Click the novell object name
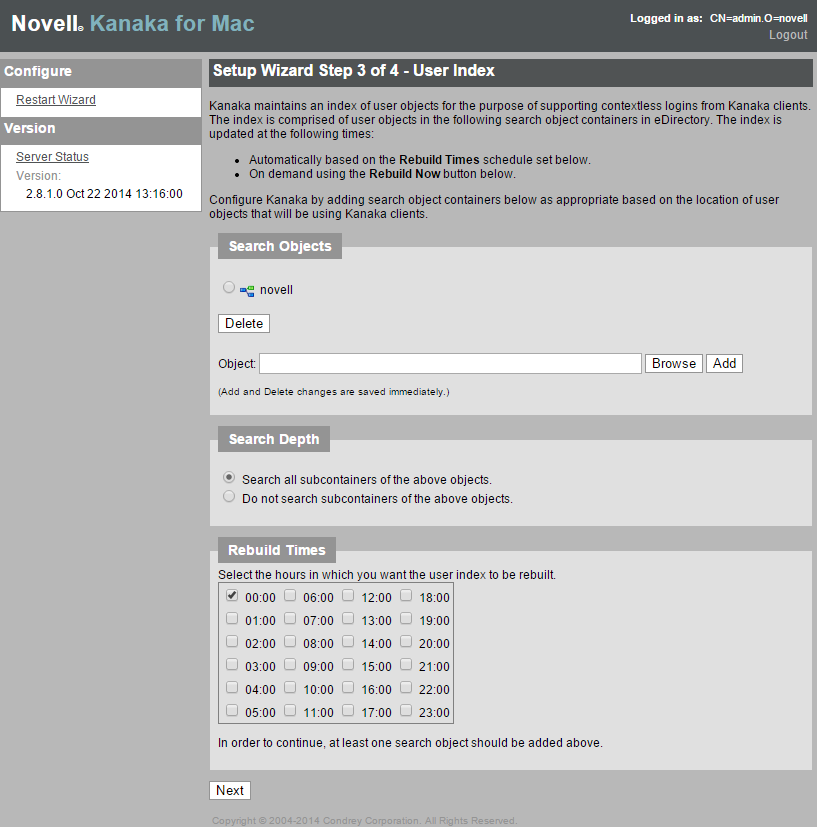The height and width of the screenshot is (827, 817). (276, 290)
